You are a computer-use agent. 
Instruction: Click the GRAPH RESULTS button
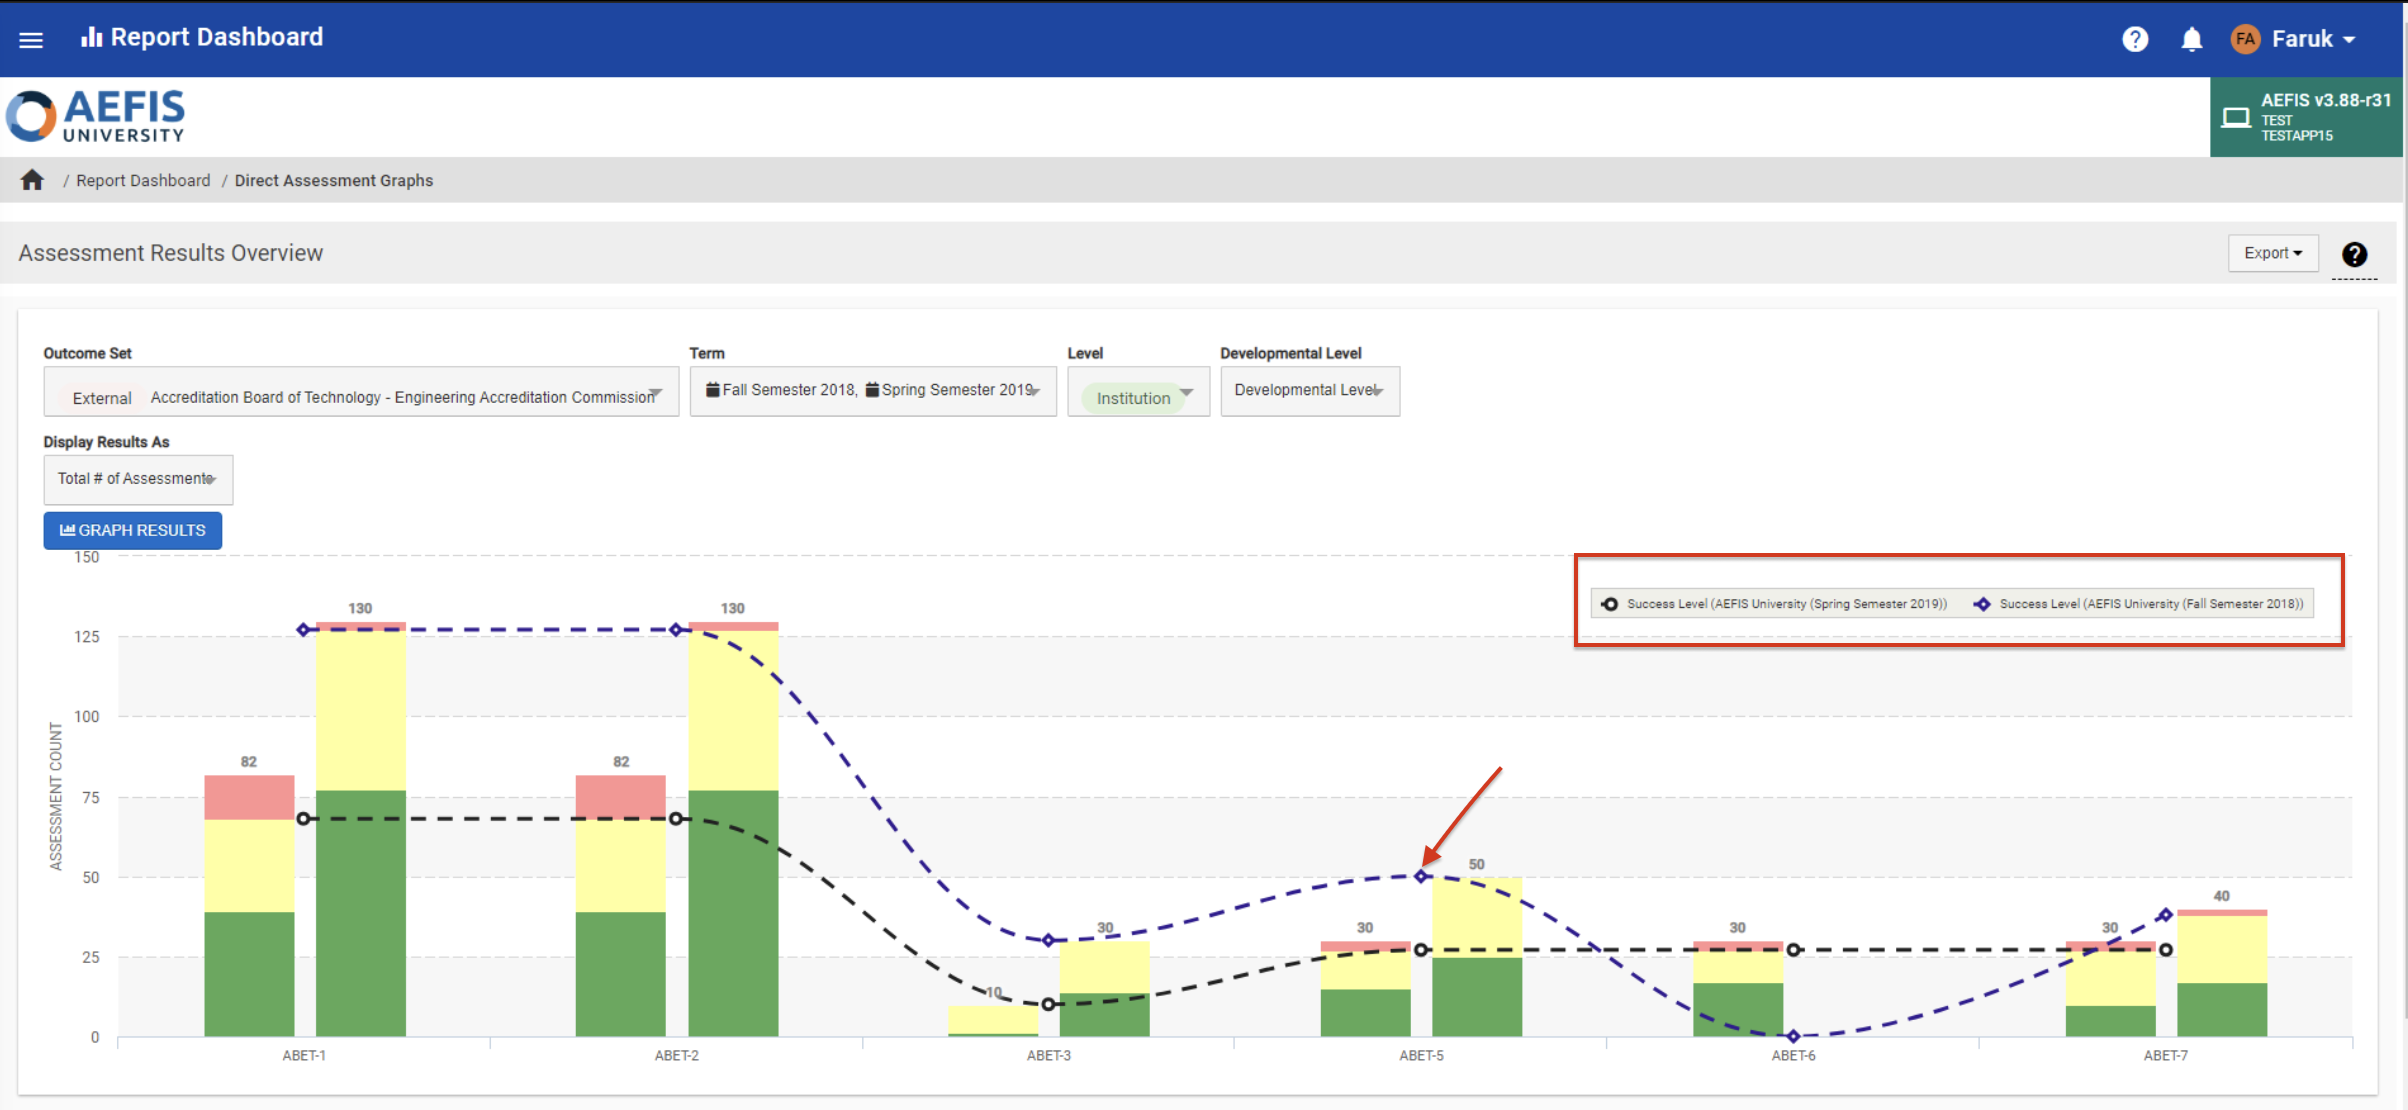pos(133,530)
